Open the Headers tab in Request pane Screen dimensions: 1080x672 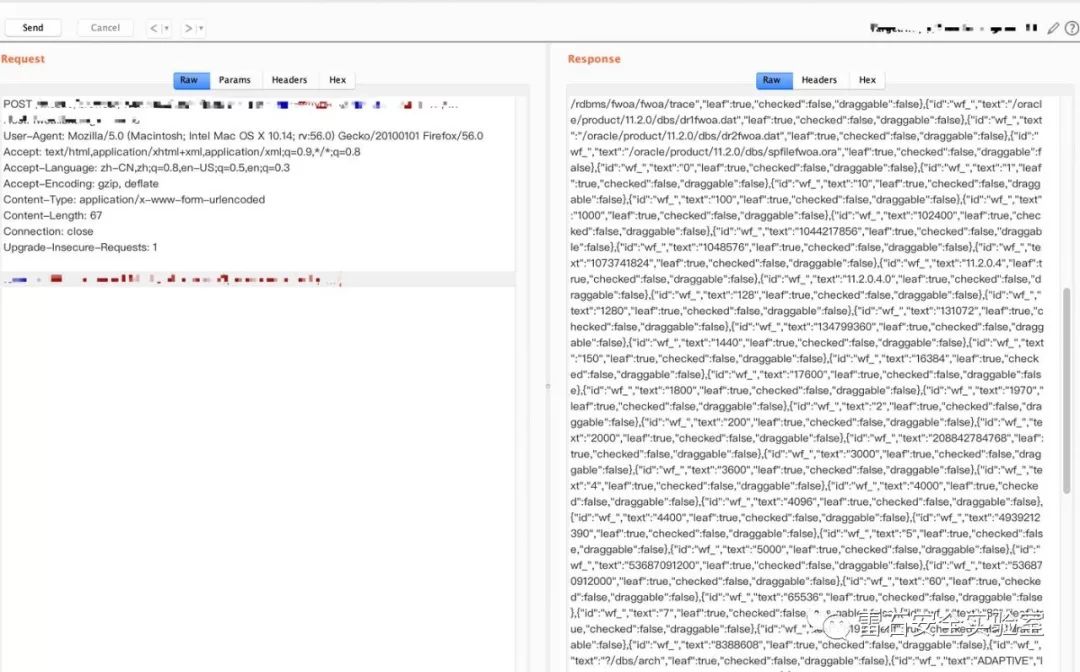coord(289,80)
